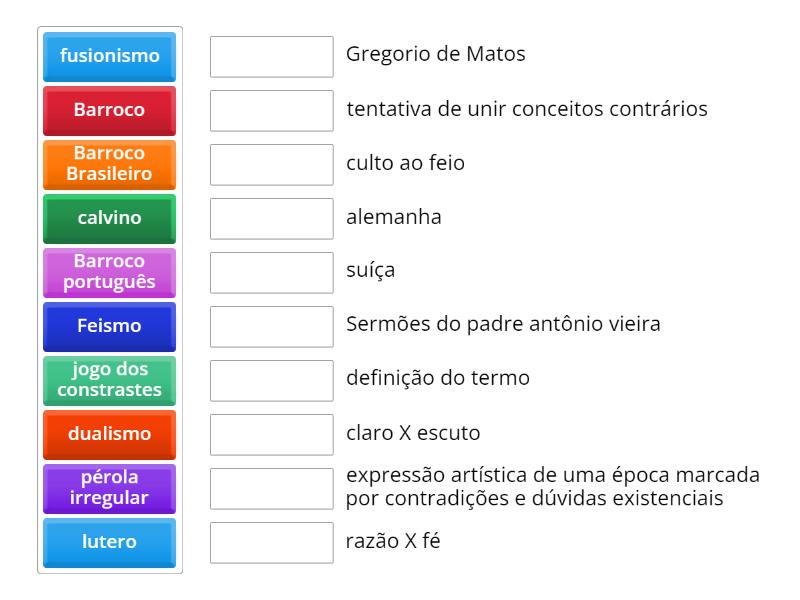The image size is (800, 600).
Task: Select the box for 'Sermões do padre antônio vieira'
Action: pos(271,326)
